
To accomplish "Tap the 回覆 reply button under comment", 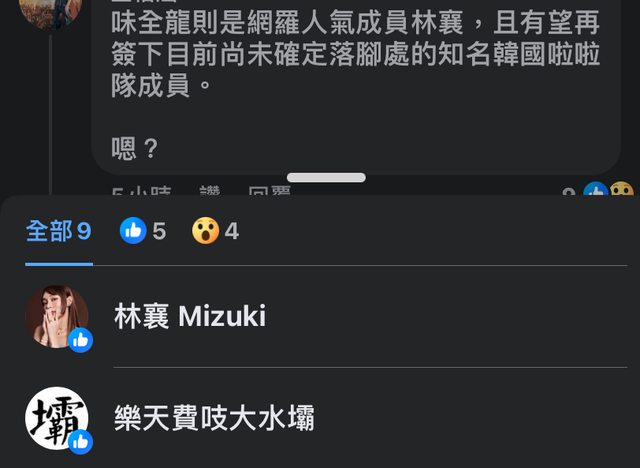I will tap(269, 191).
